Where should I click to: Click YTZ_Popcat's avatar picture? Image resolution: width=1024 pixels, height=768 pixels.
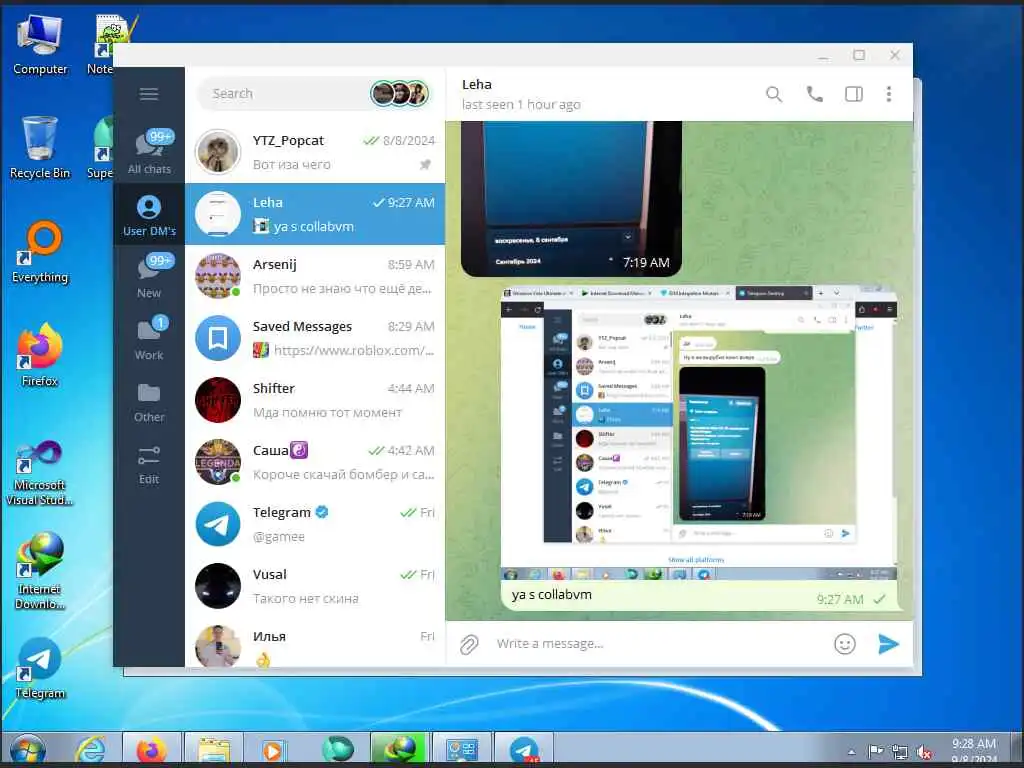[x=218, y=152]
